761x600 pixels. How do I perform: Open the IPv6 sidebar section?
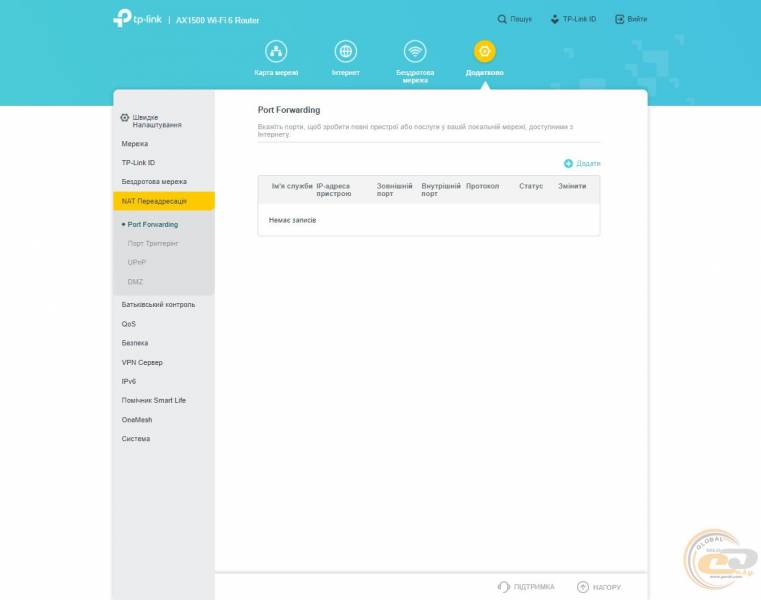[x=129, y=381]
